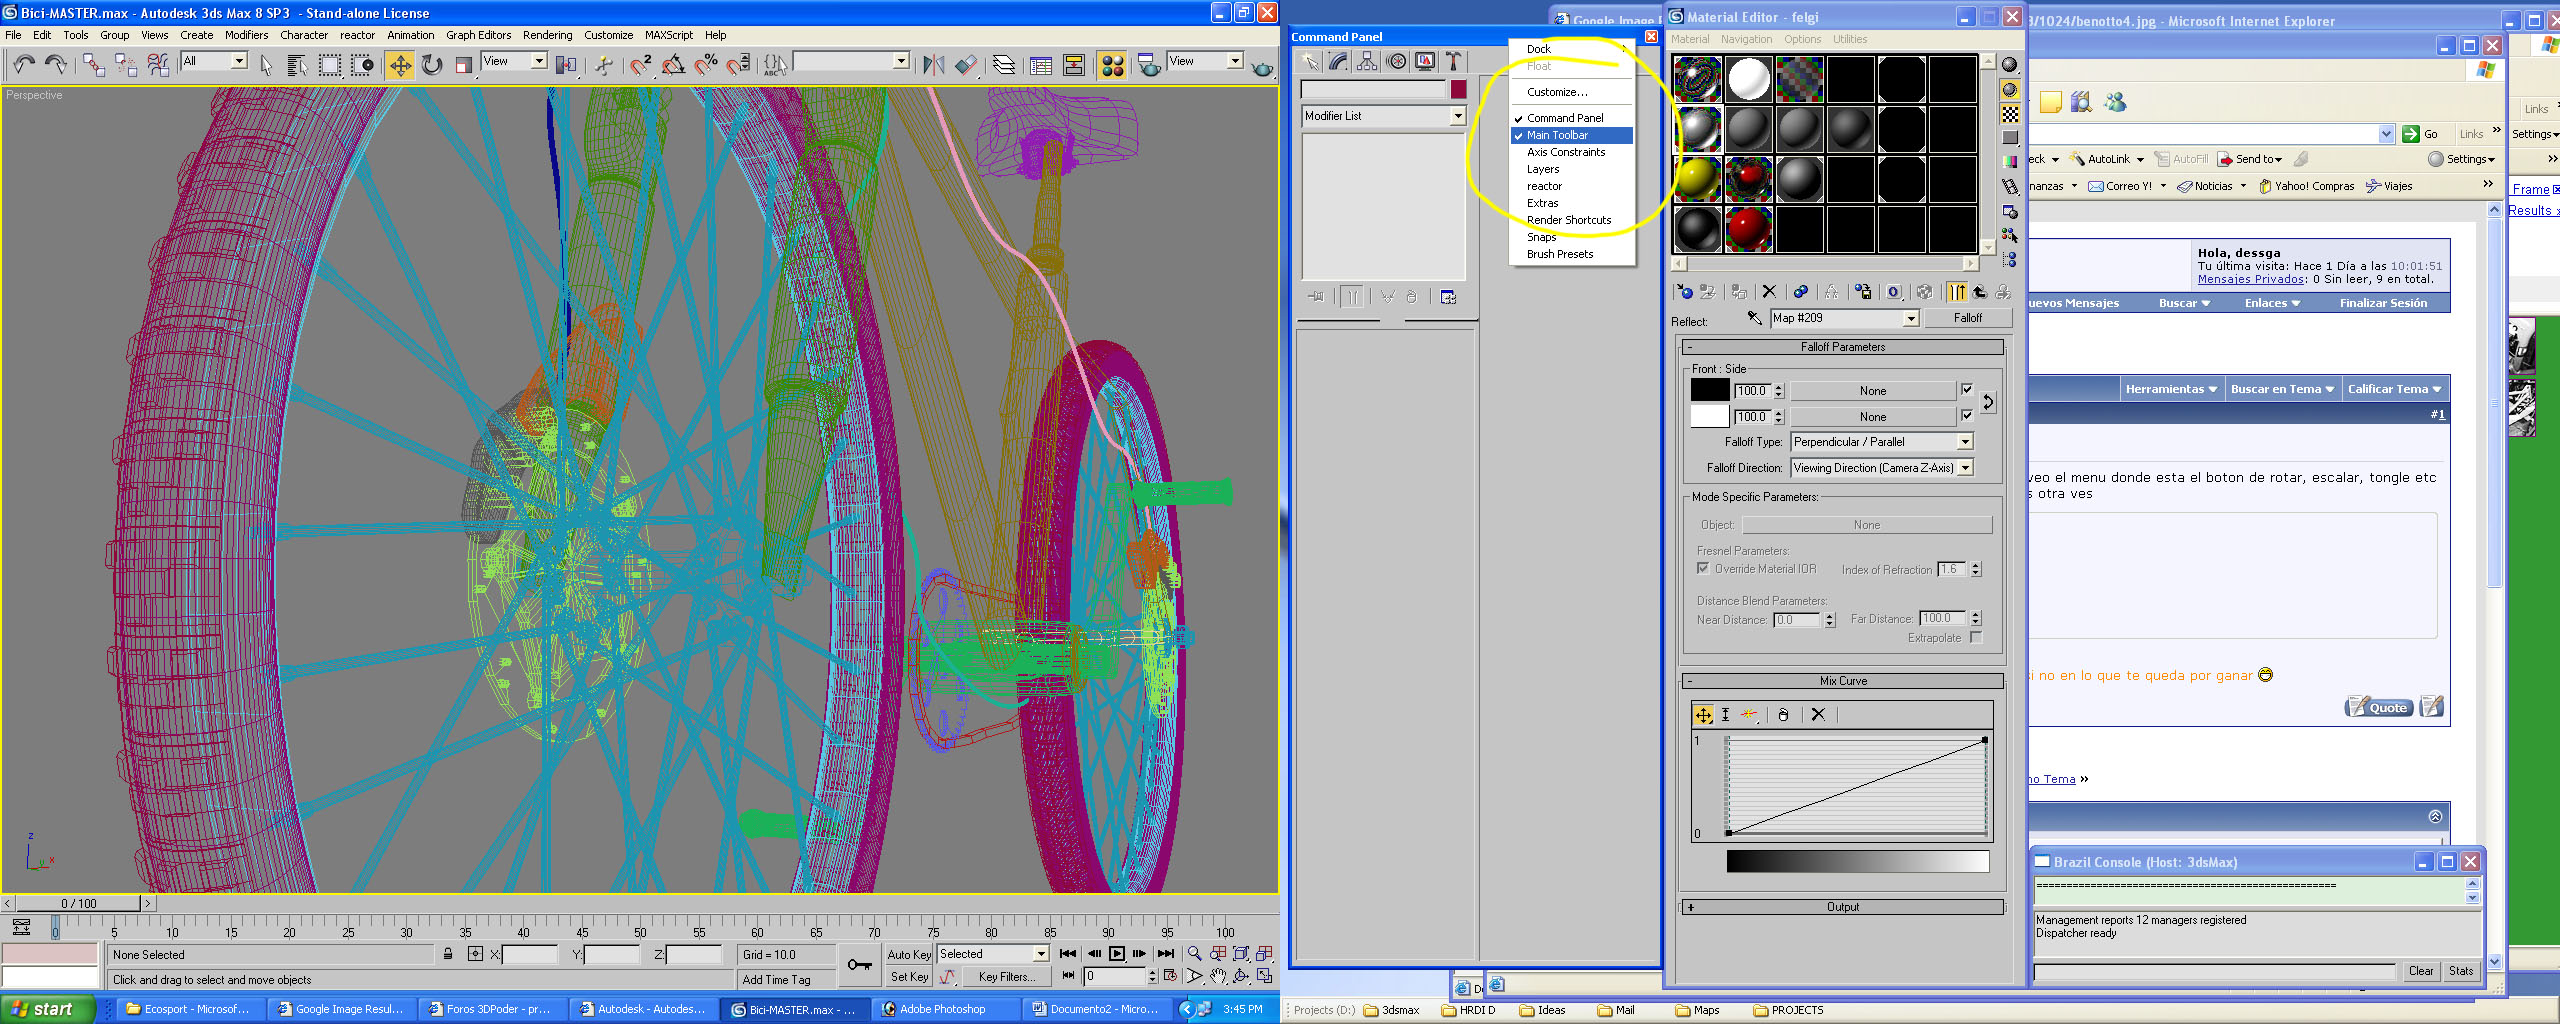Screen dimensions: 2560x1024
Task: Click the Pan View hand icon
Action: click(1218, 977)
